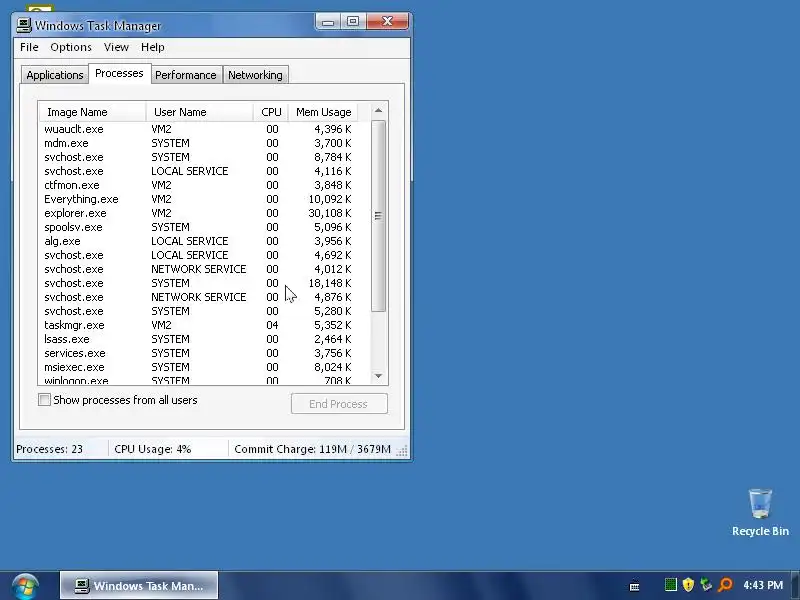The image size is (800, 600).
Task: Select svchost.exe using 8,784 K memory
Action: [204, 157]
